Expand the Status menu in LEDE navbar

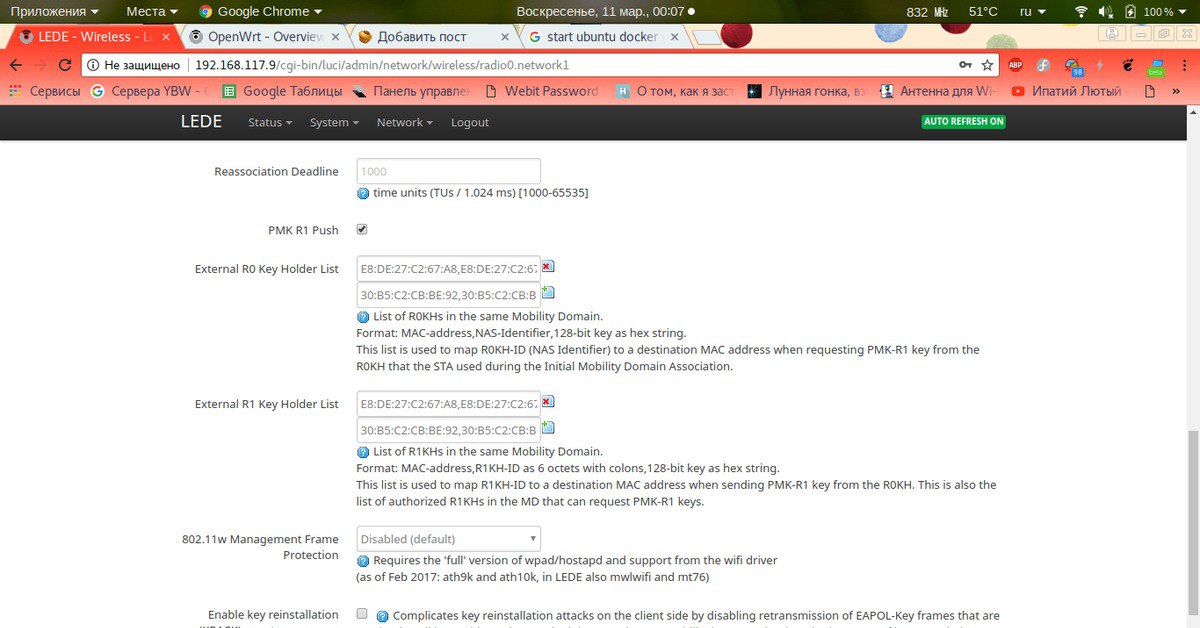[x=270, y=122]
